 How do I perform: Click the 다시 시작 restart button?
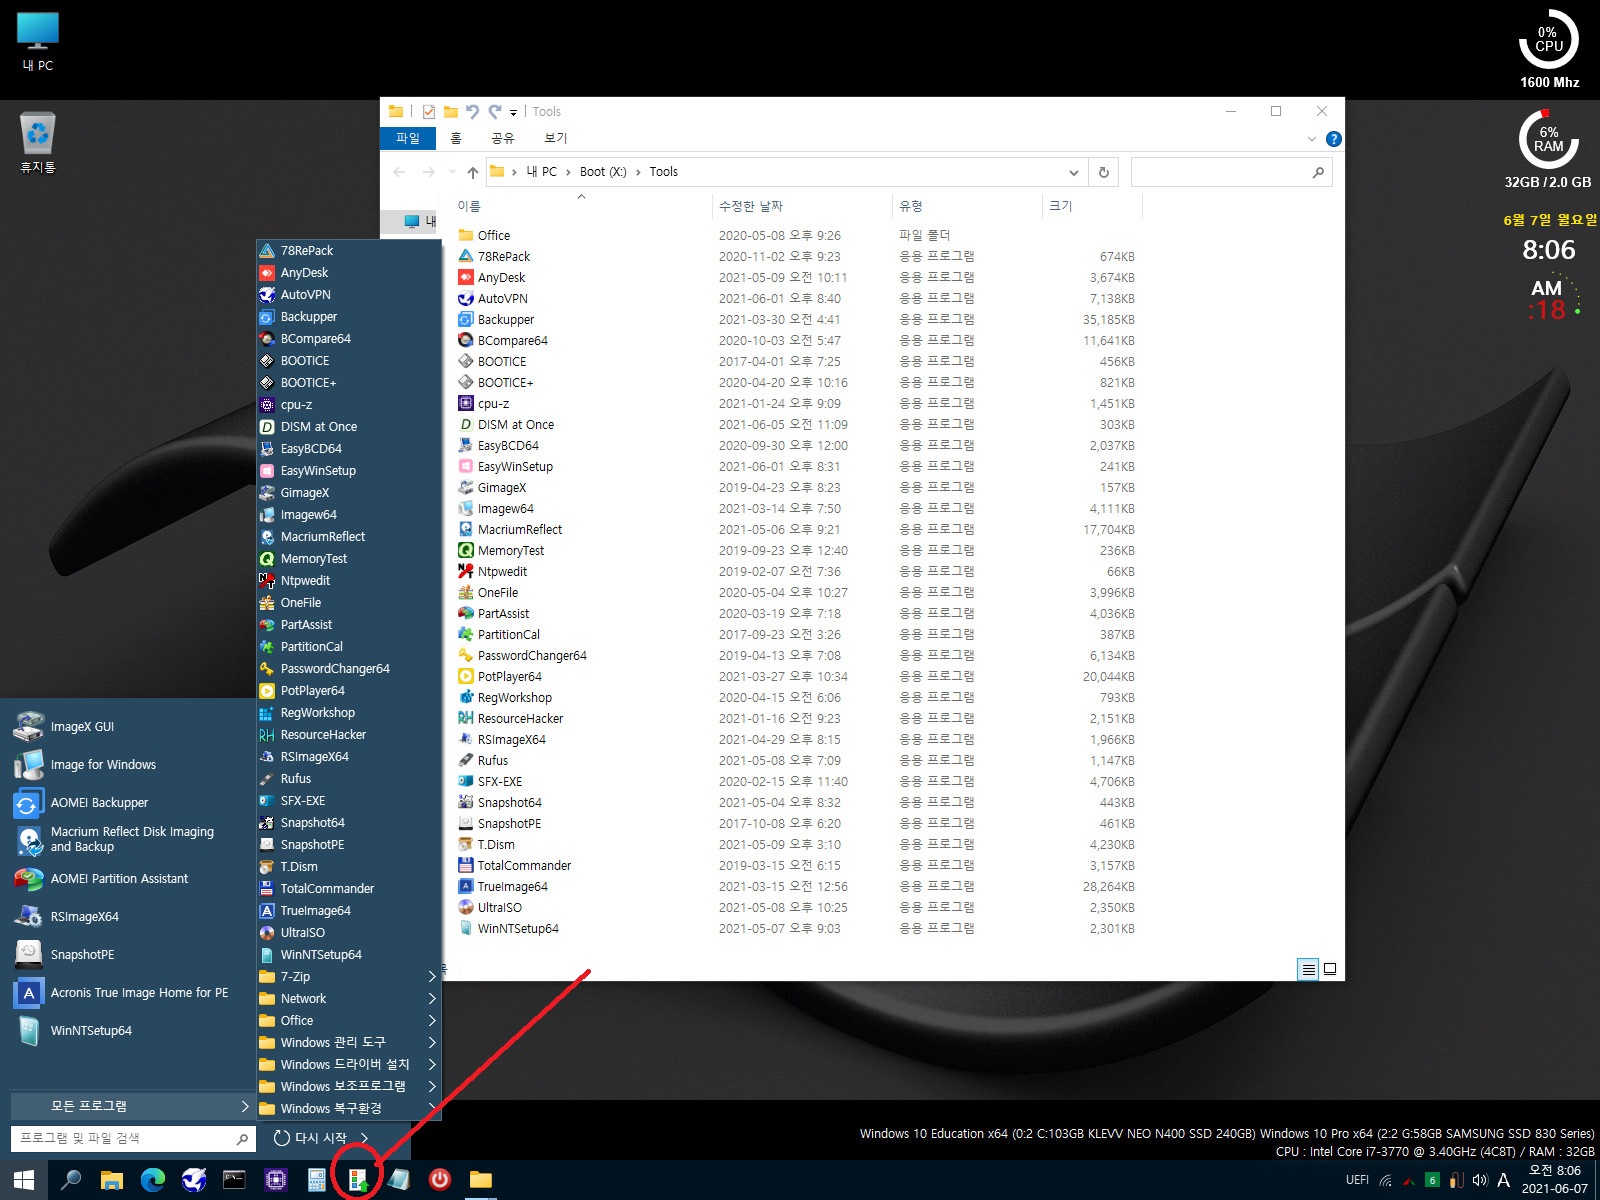pos(310,1138)
